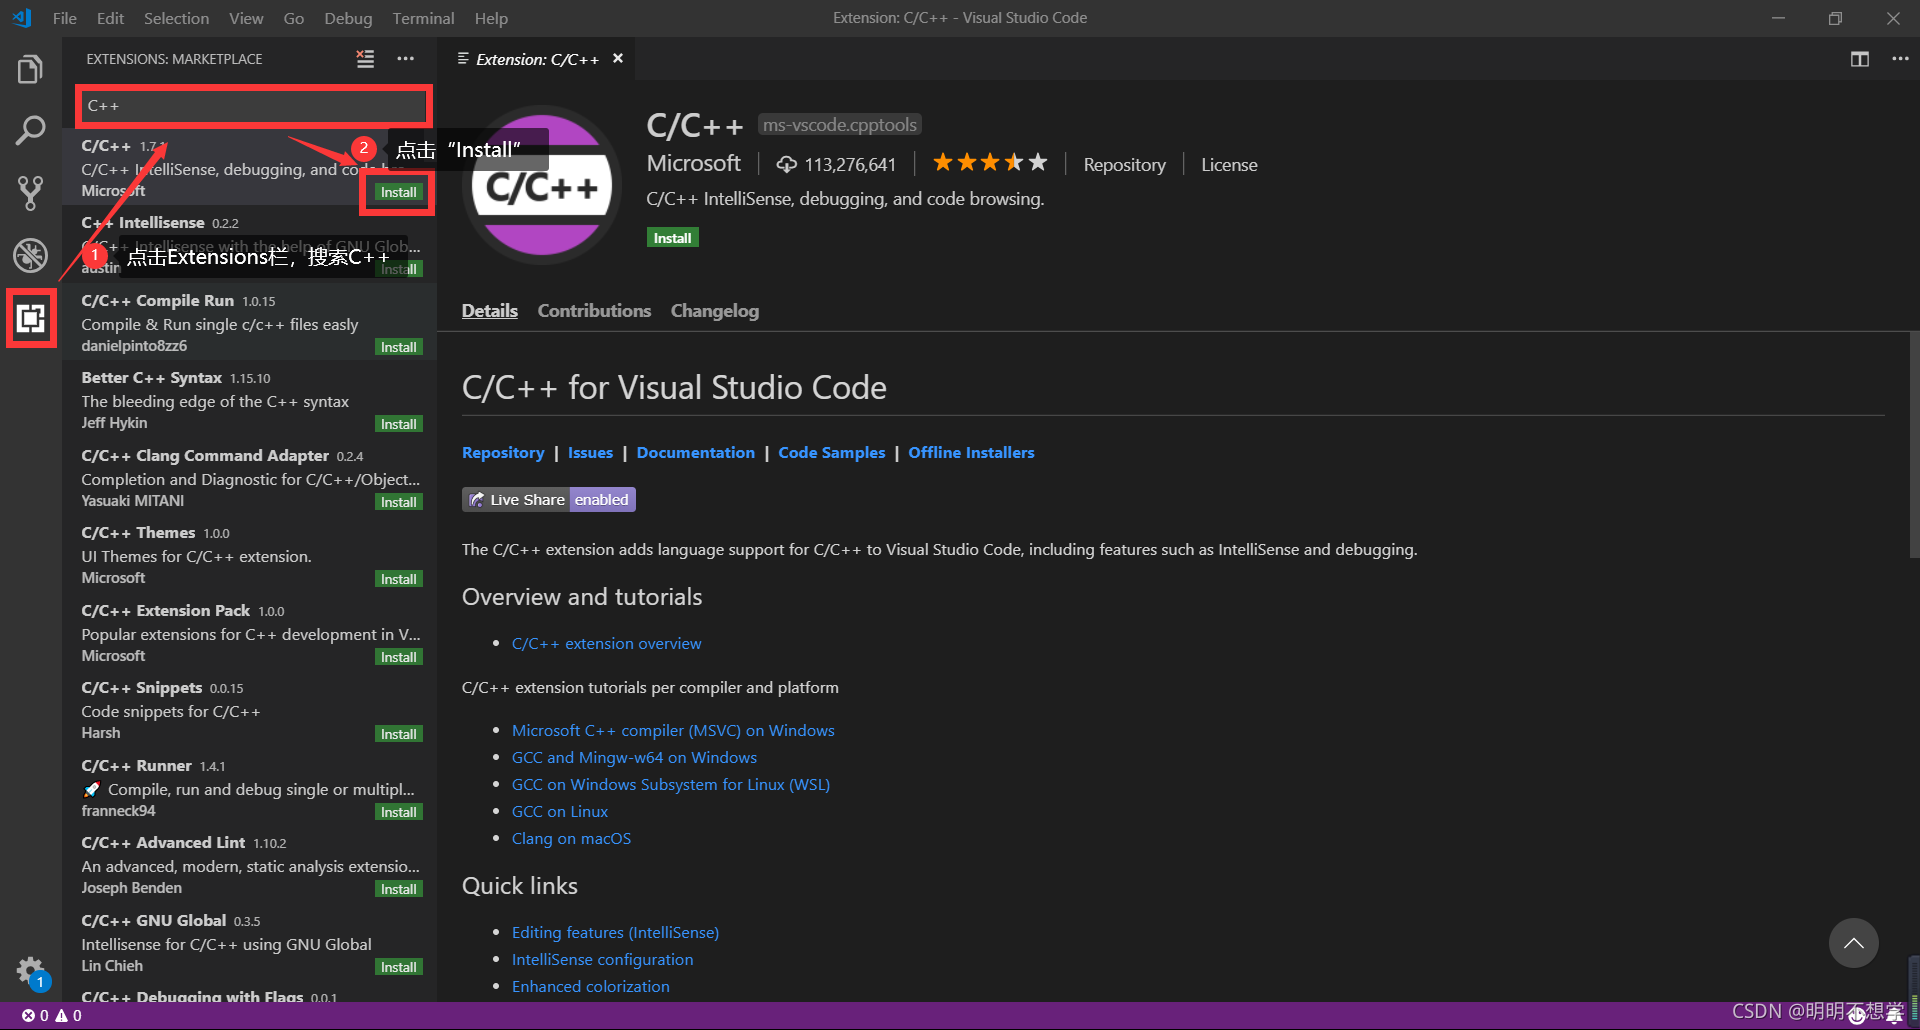
Task: Open the Help menu
Action: [491, 18]
